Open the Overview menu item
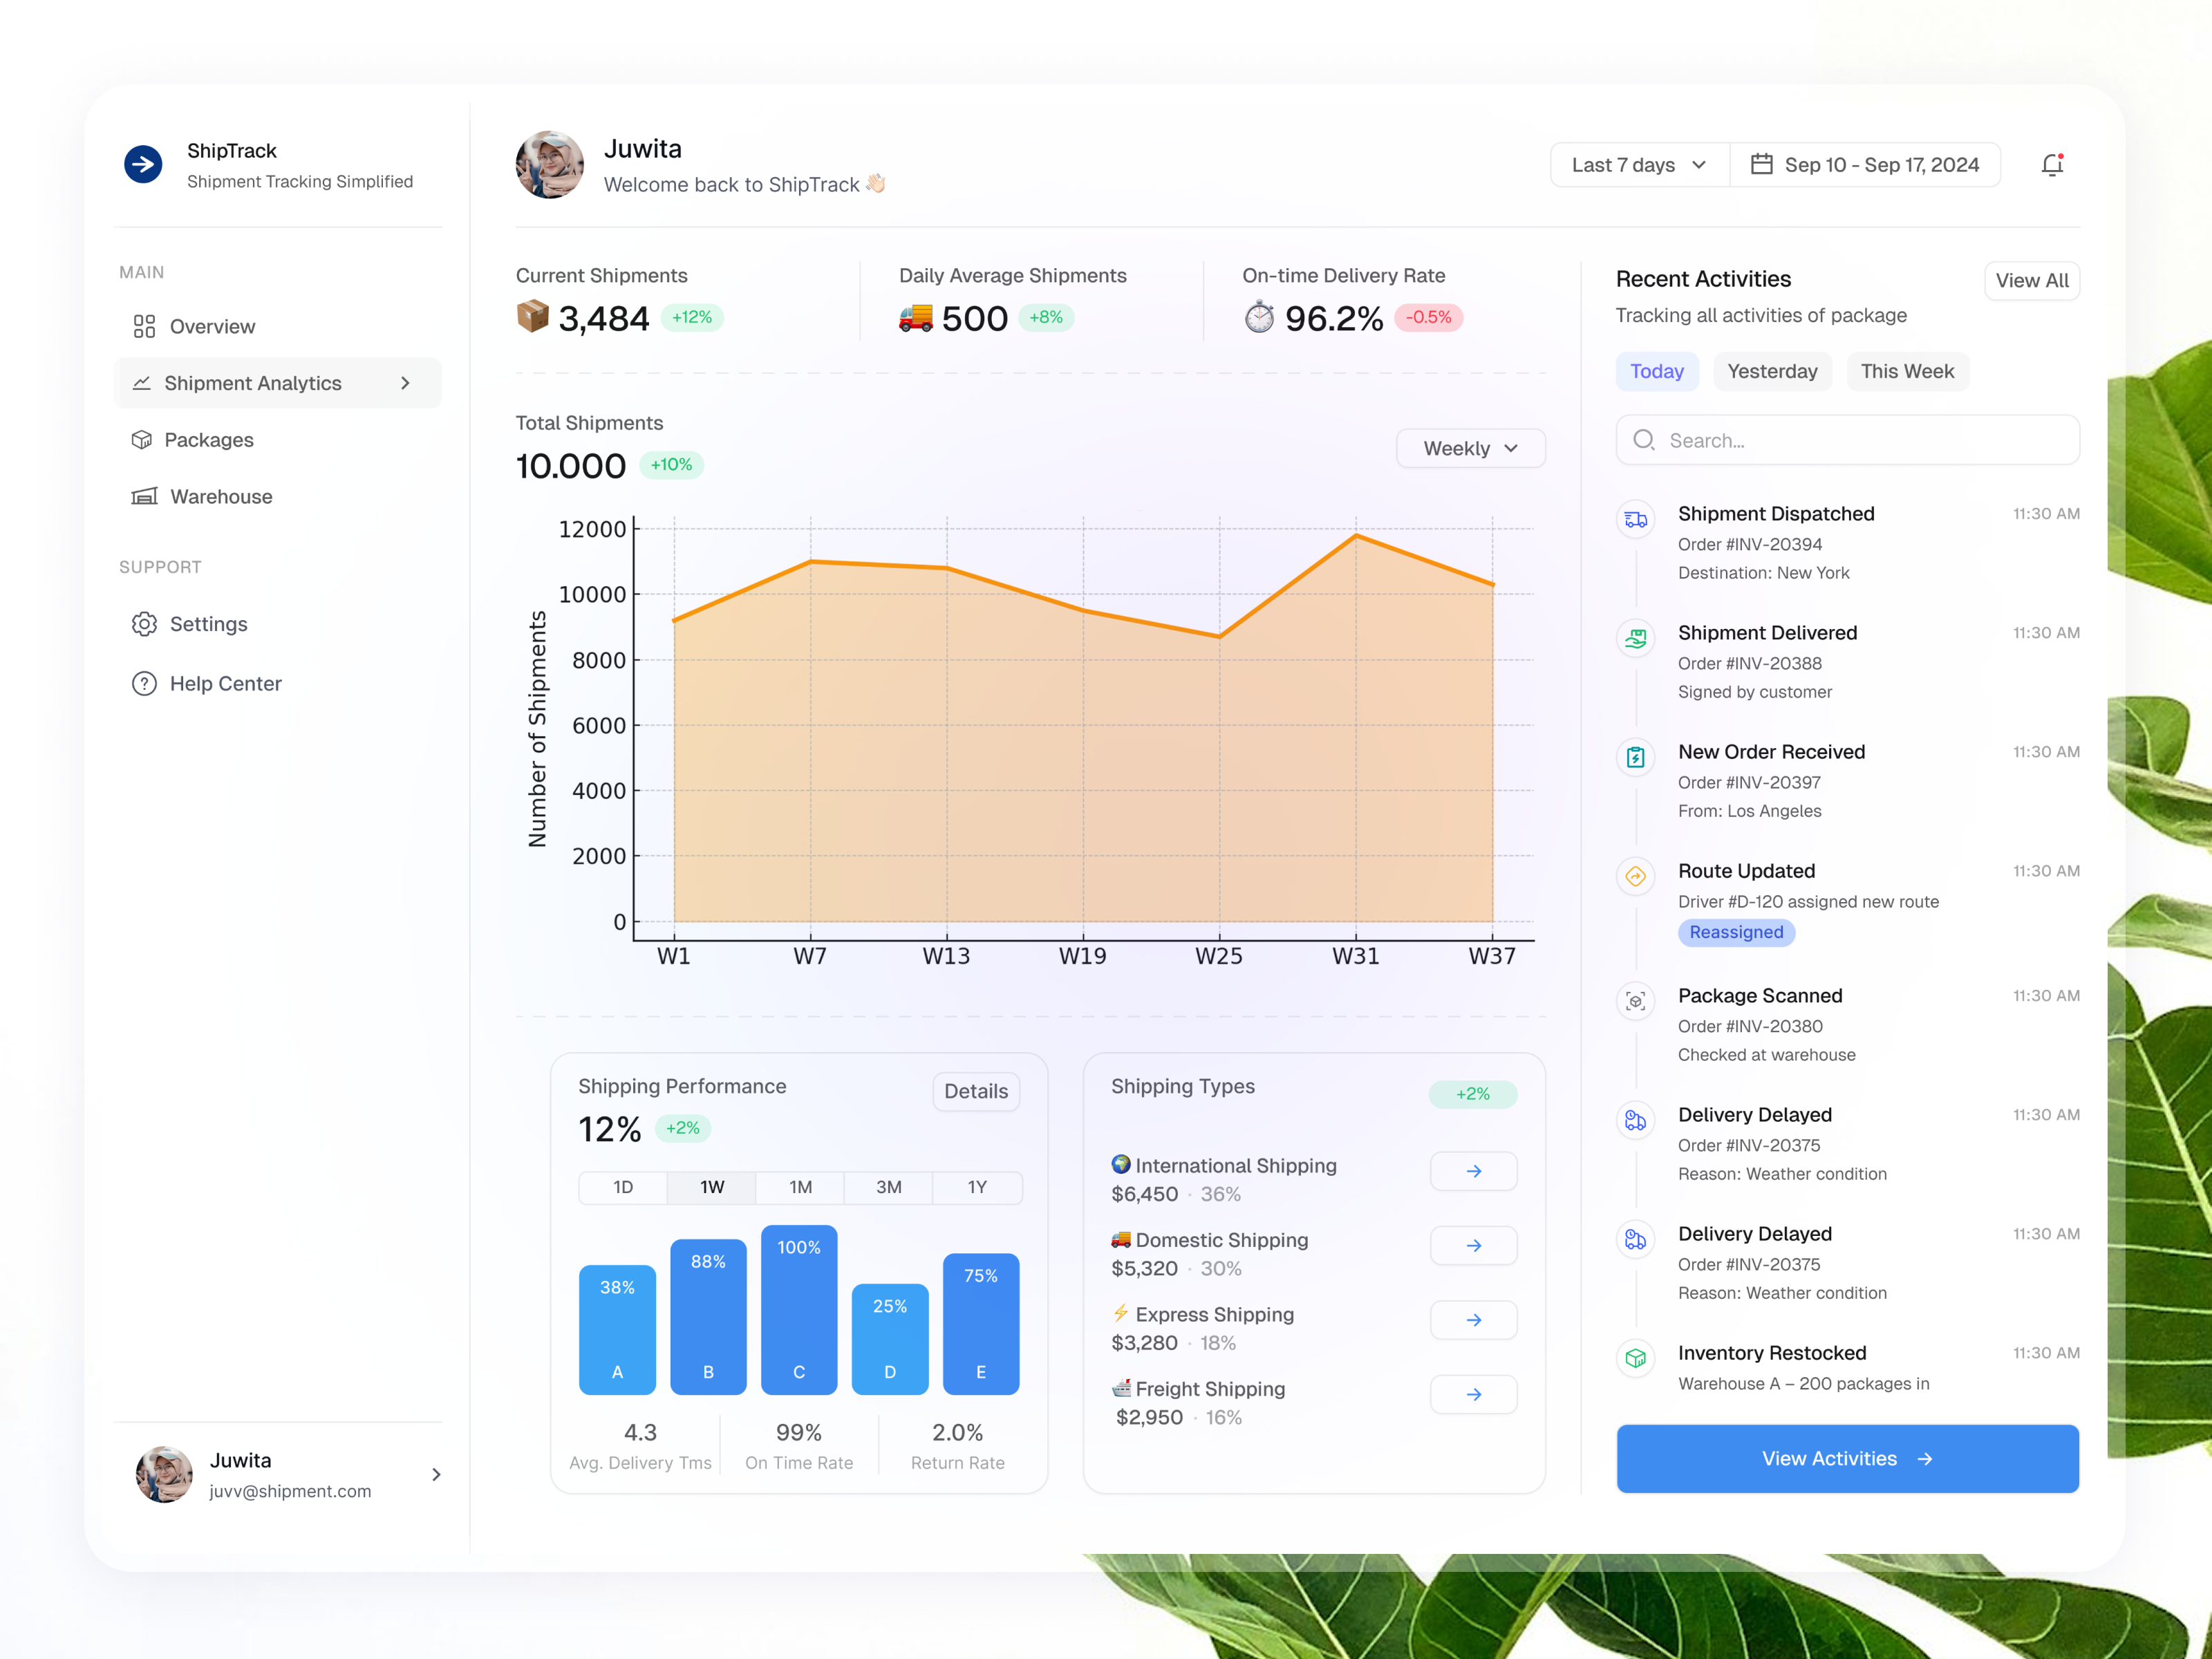The width and height of the screenshot is (2212, 1659). 277,326
